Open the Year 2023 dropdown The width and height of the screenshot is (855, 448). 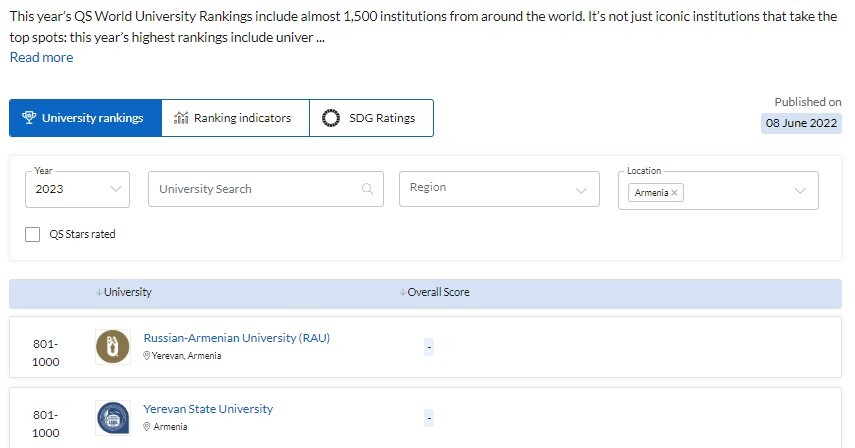point(77,189)
